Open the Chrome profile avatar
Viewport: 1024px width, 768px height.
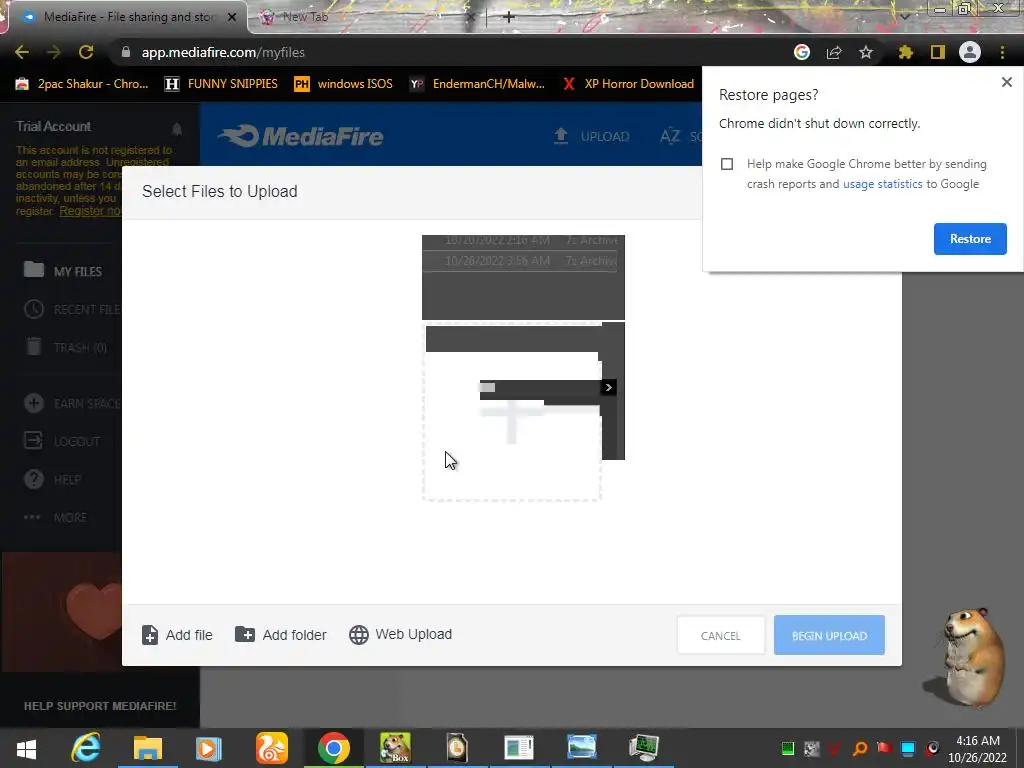click(970, 52)
